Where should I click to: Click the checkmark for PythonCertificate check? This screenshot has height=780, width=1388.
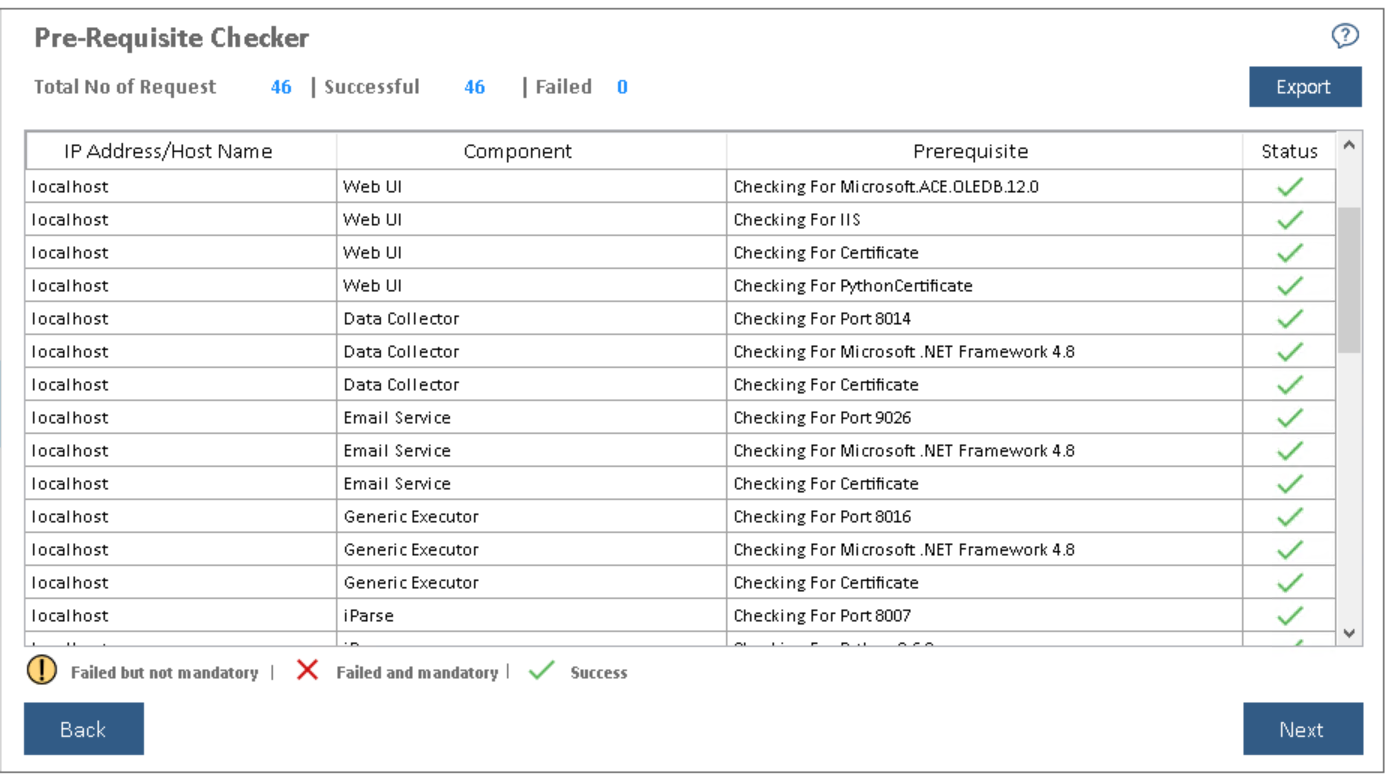point(1290,285)
